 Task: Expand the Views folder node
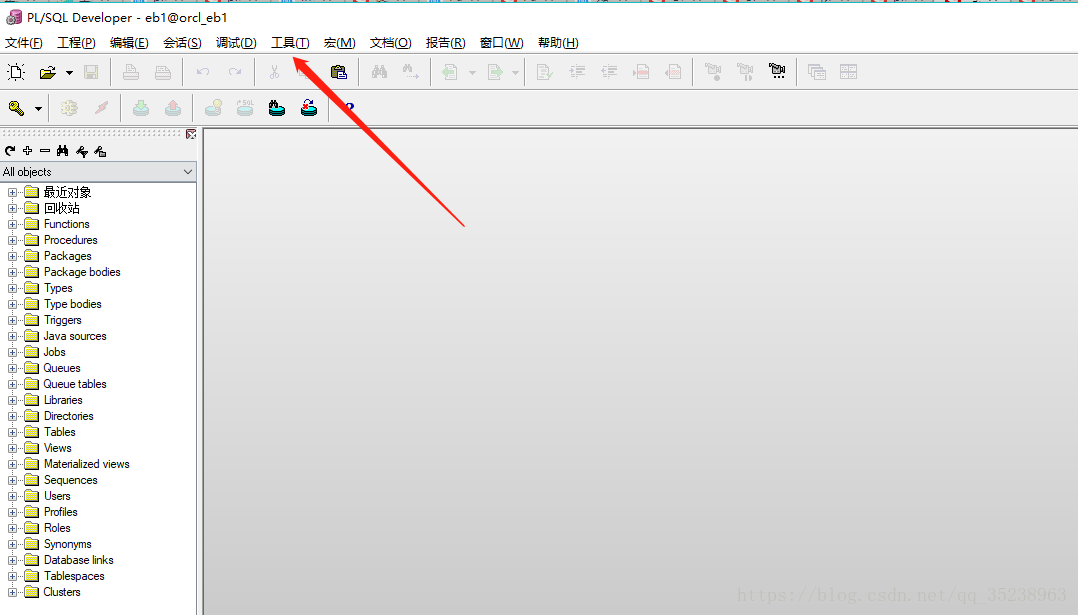pos(12,448)
